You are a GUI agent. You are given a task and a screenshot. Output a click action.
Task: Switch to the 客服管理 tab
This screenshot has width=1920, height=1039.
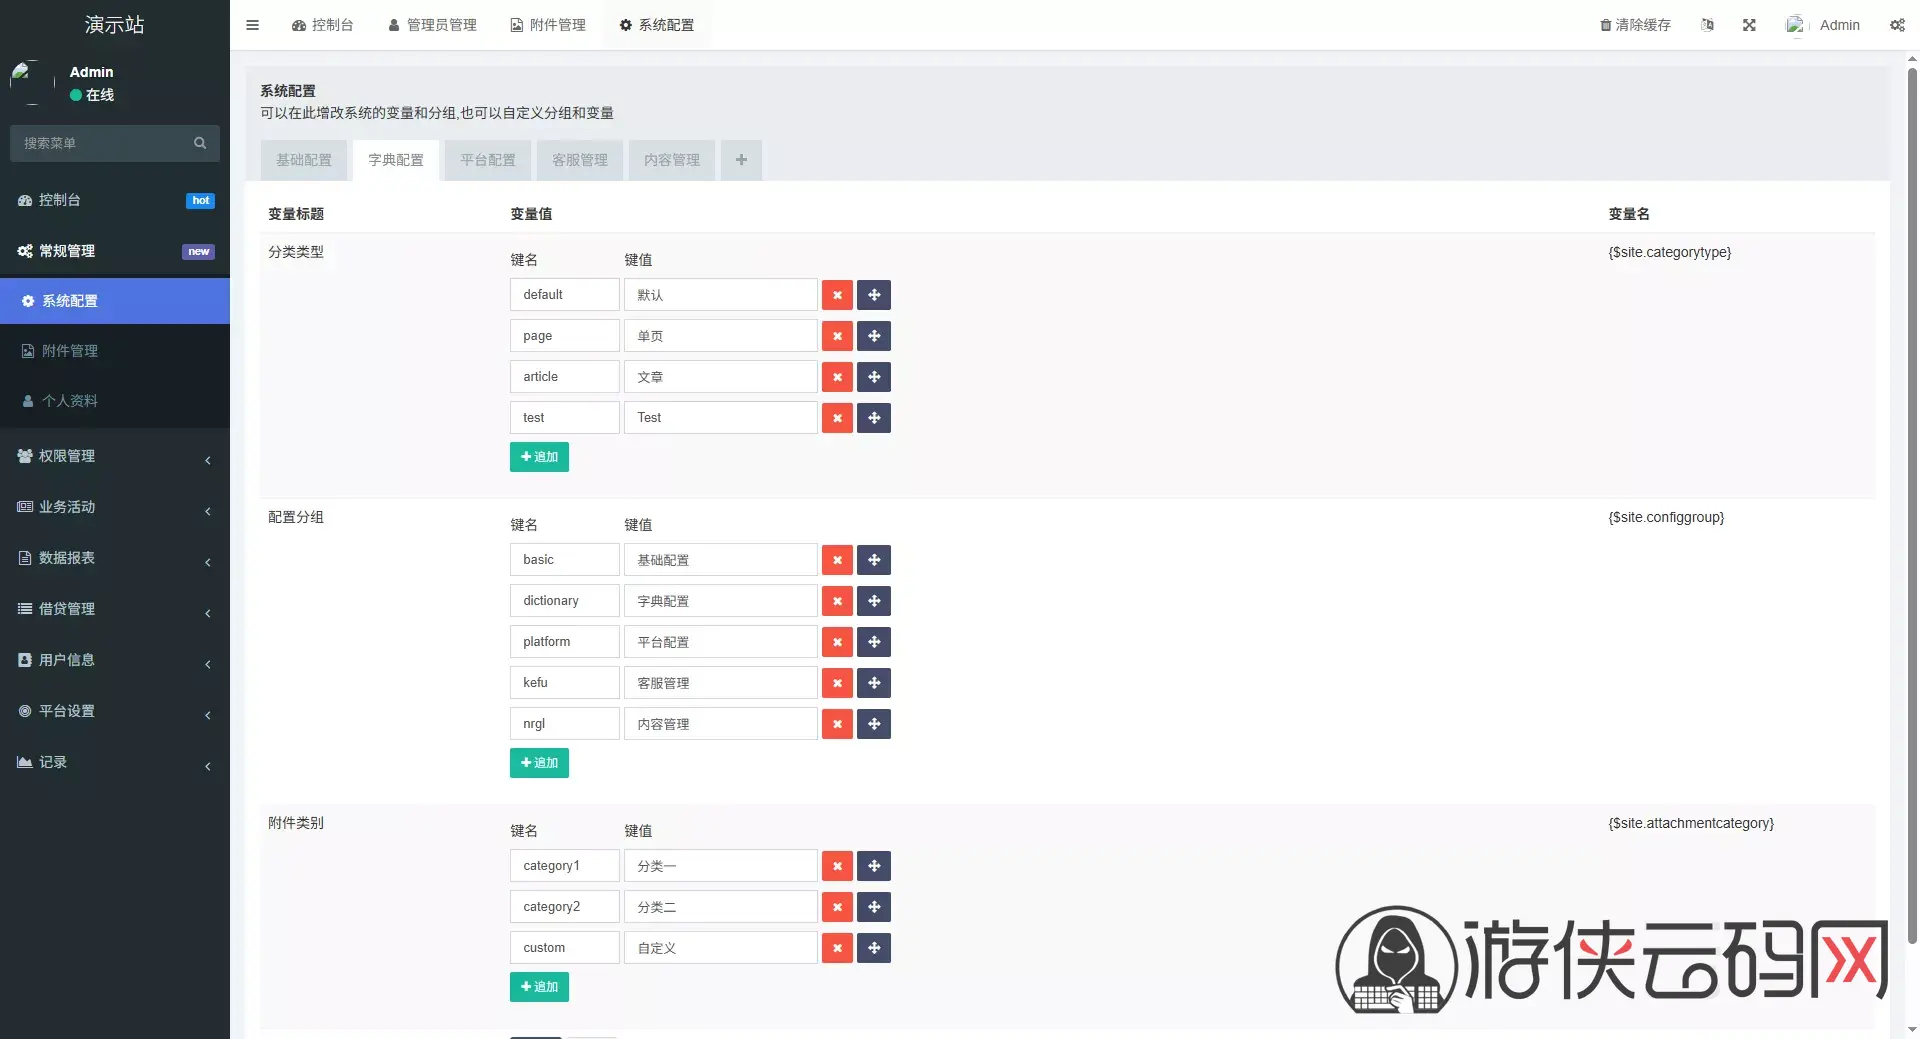click(x=580, y=160)
